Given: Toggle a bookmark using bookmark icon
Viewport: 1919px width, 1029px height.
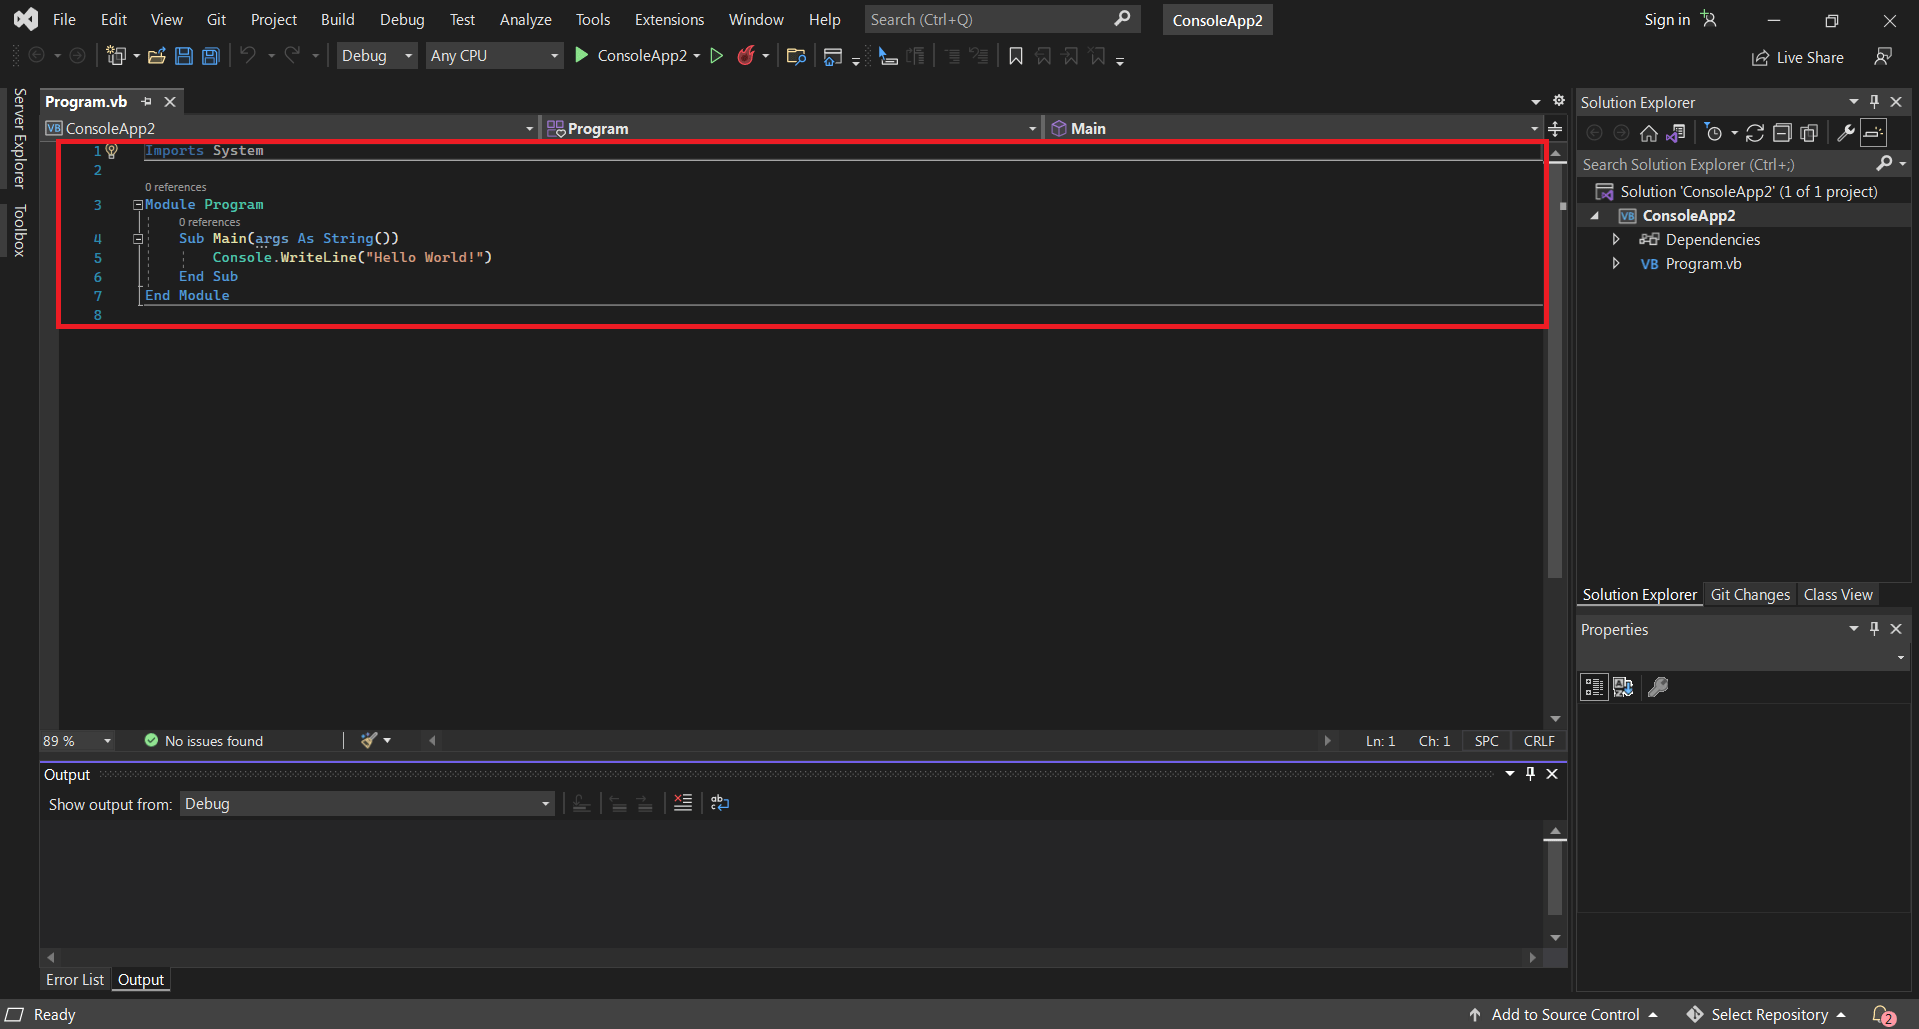Looking at the screenshot, I should click(1016, 56).
